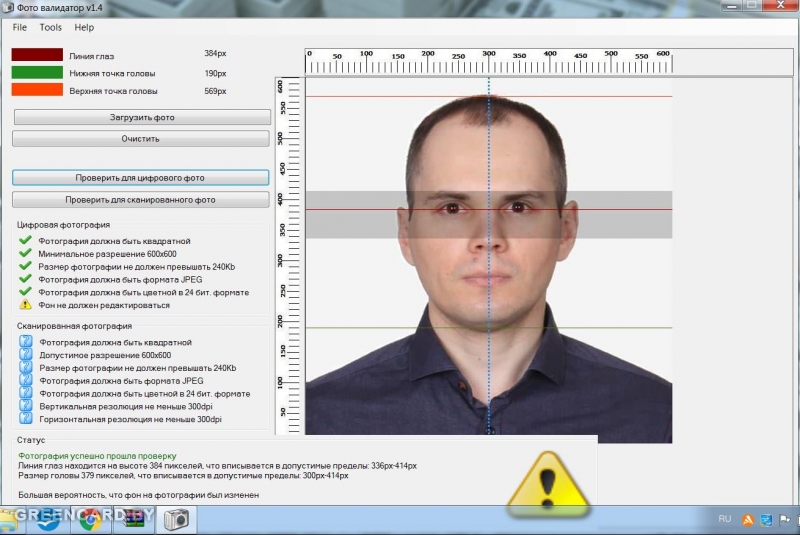Click the orange "Верхняя точка головы" color swatch
Screen dimensions: 800x535
coord(37,91)
